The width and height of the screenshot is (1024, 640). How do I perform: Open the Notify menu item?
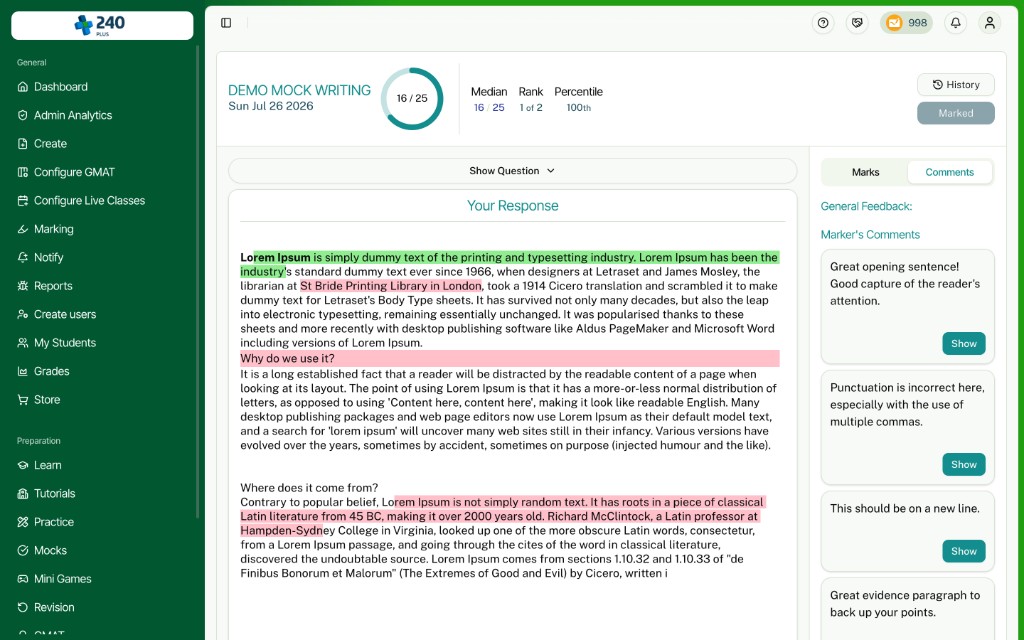[48, 257]
